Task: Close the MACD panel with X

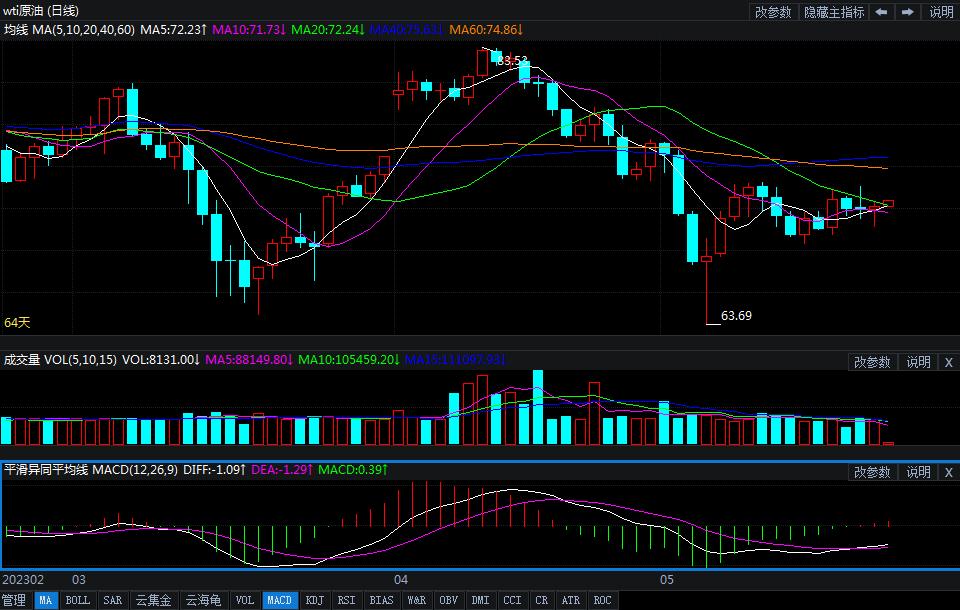Action: [948, 472]
